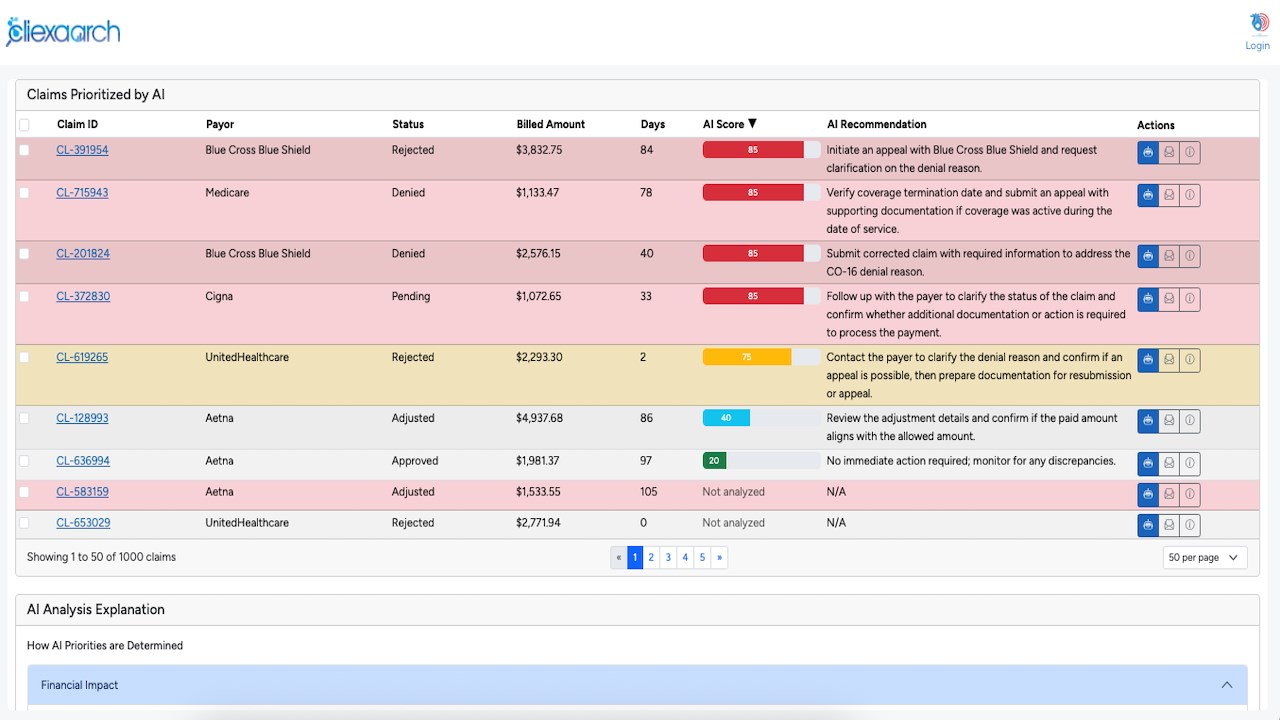Jump to the next page with » button
The image size is (1280, 720).
[x=719, y=558]
